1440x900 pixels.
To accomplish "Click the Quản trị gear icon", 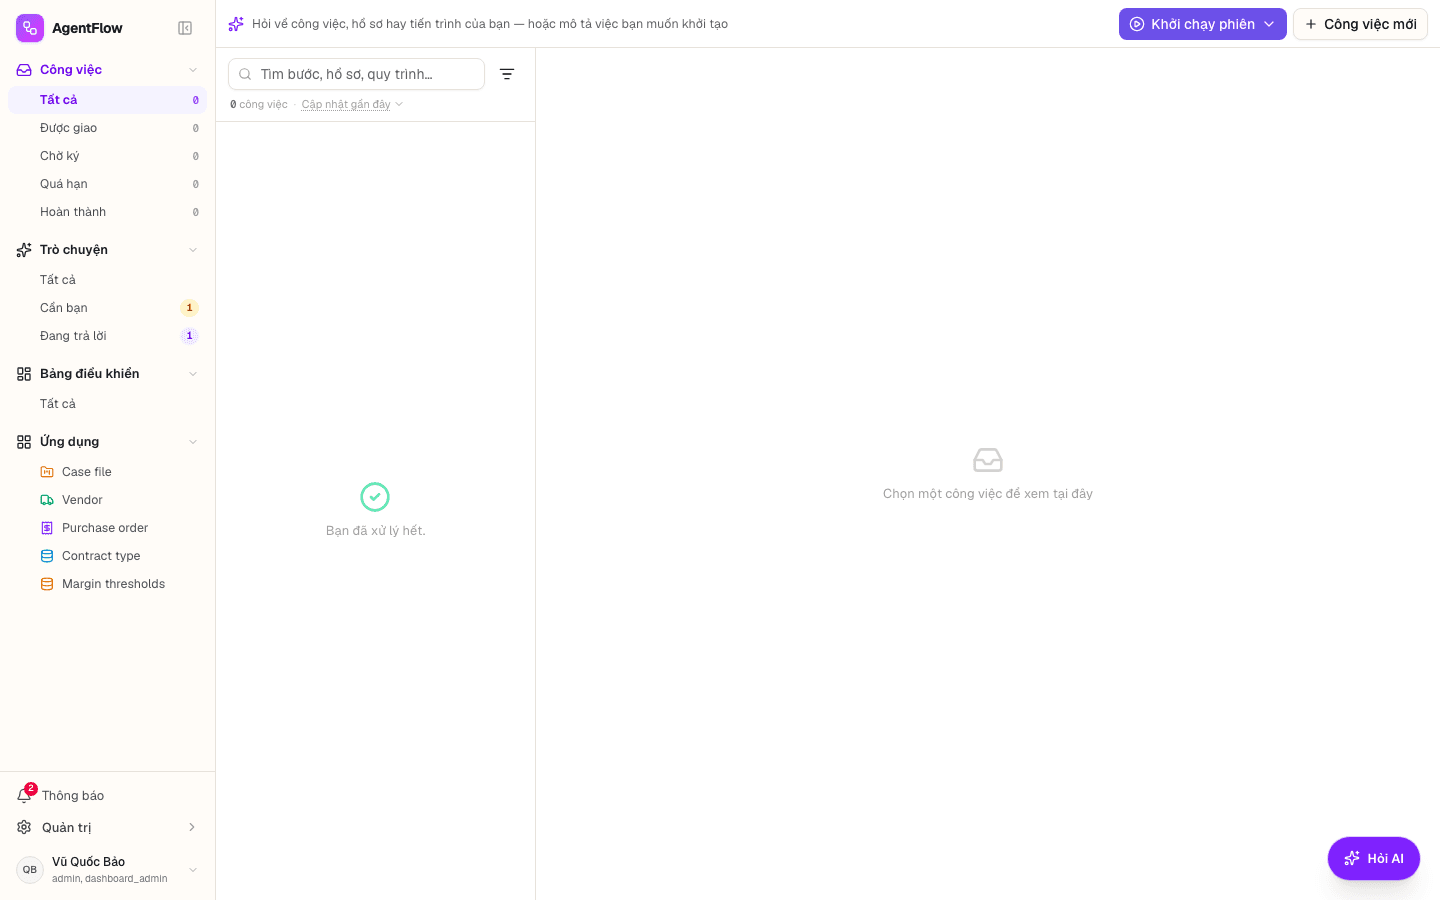I will tap(24, 827).
